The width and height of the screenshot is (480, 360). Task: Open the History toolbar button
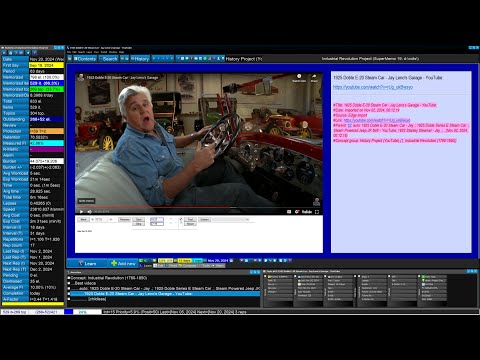pos(140,59)
